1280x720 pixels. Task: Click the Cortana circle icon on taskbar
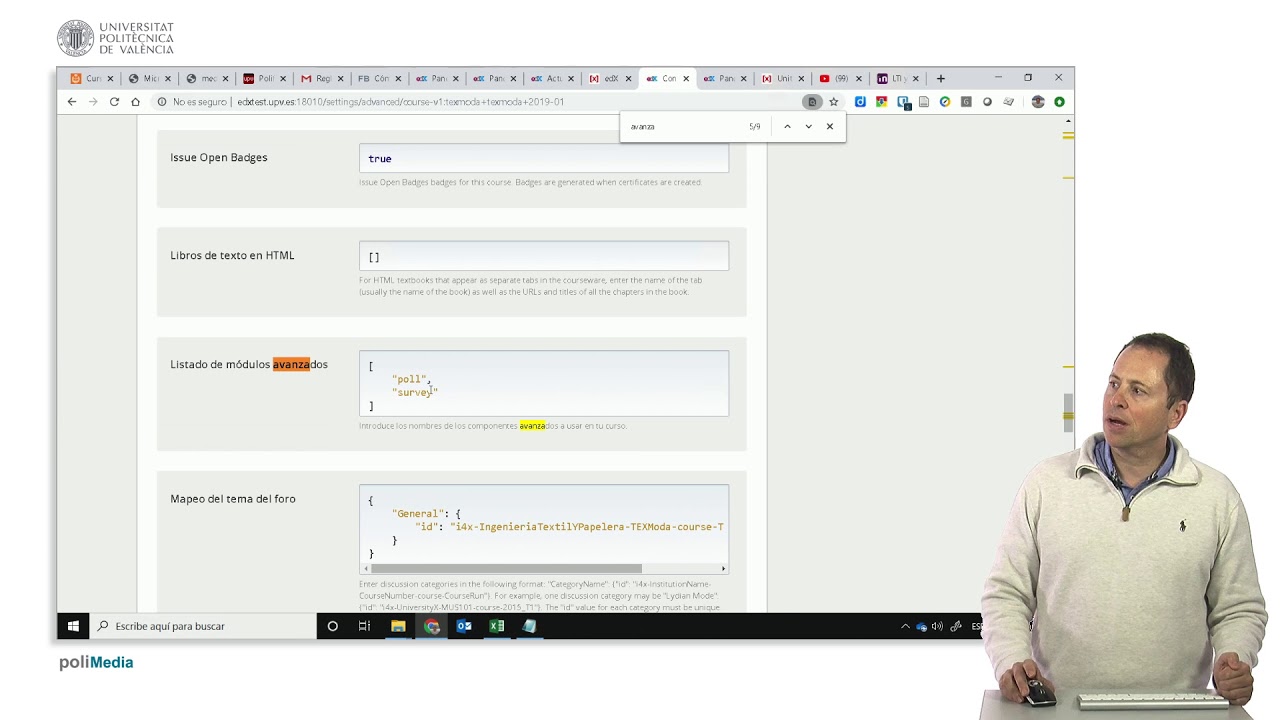pyautogui.click(x=332, y=626)
